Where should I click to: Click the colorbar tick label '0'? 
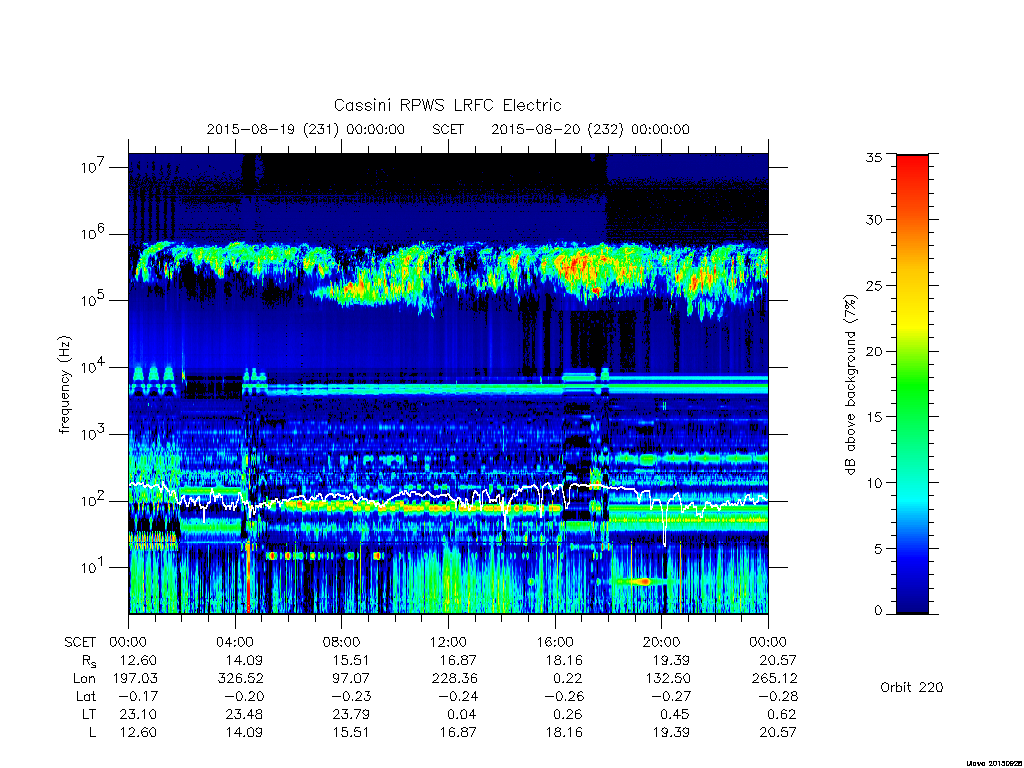877,611
